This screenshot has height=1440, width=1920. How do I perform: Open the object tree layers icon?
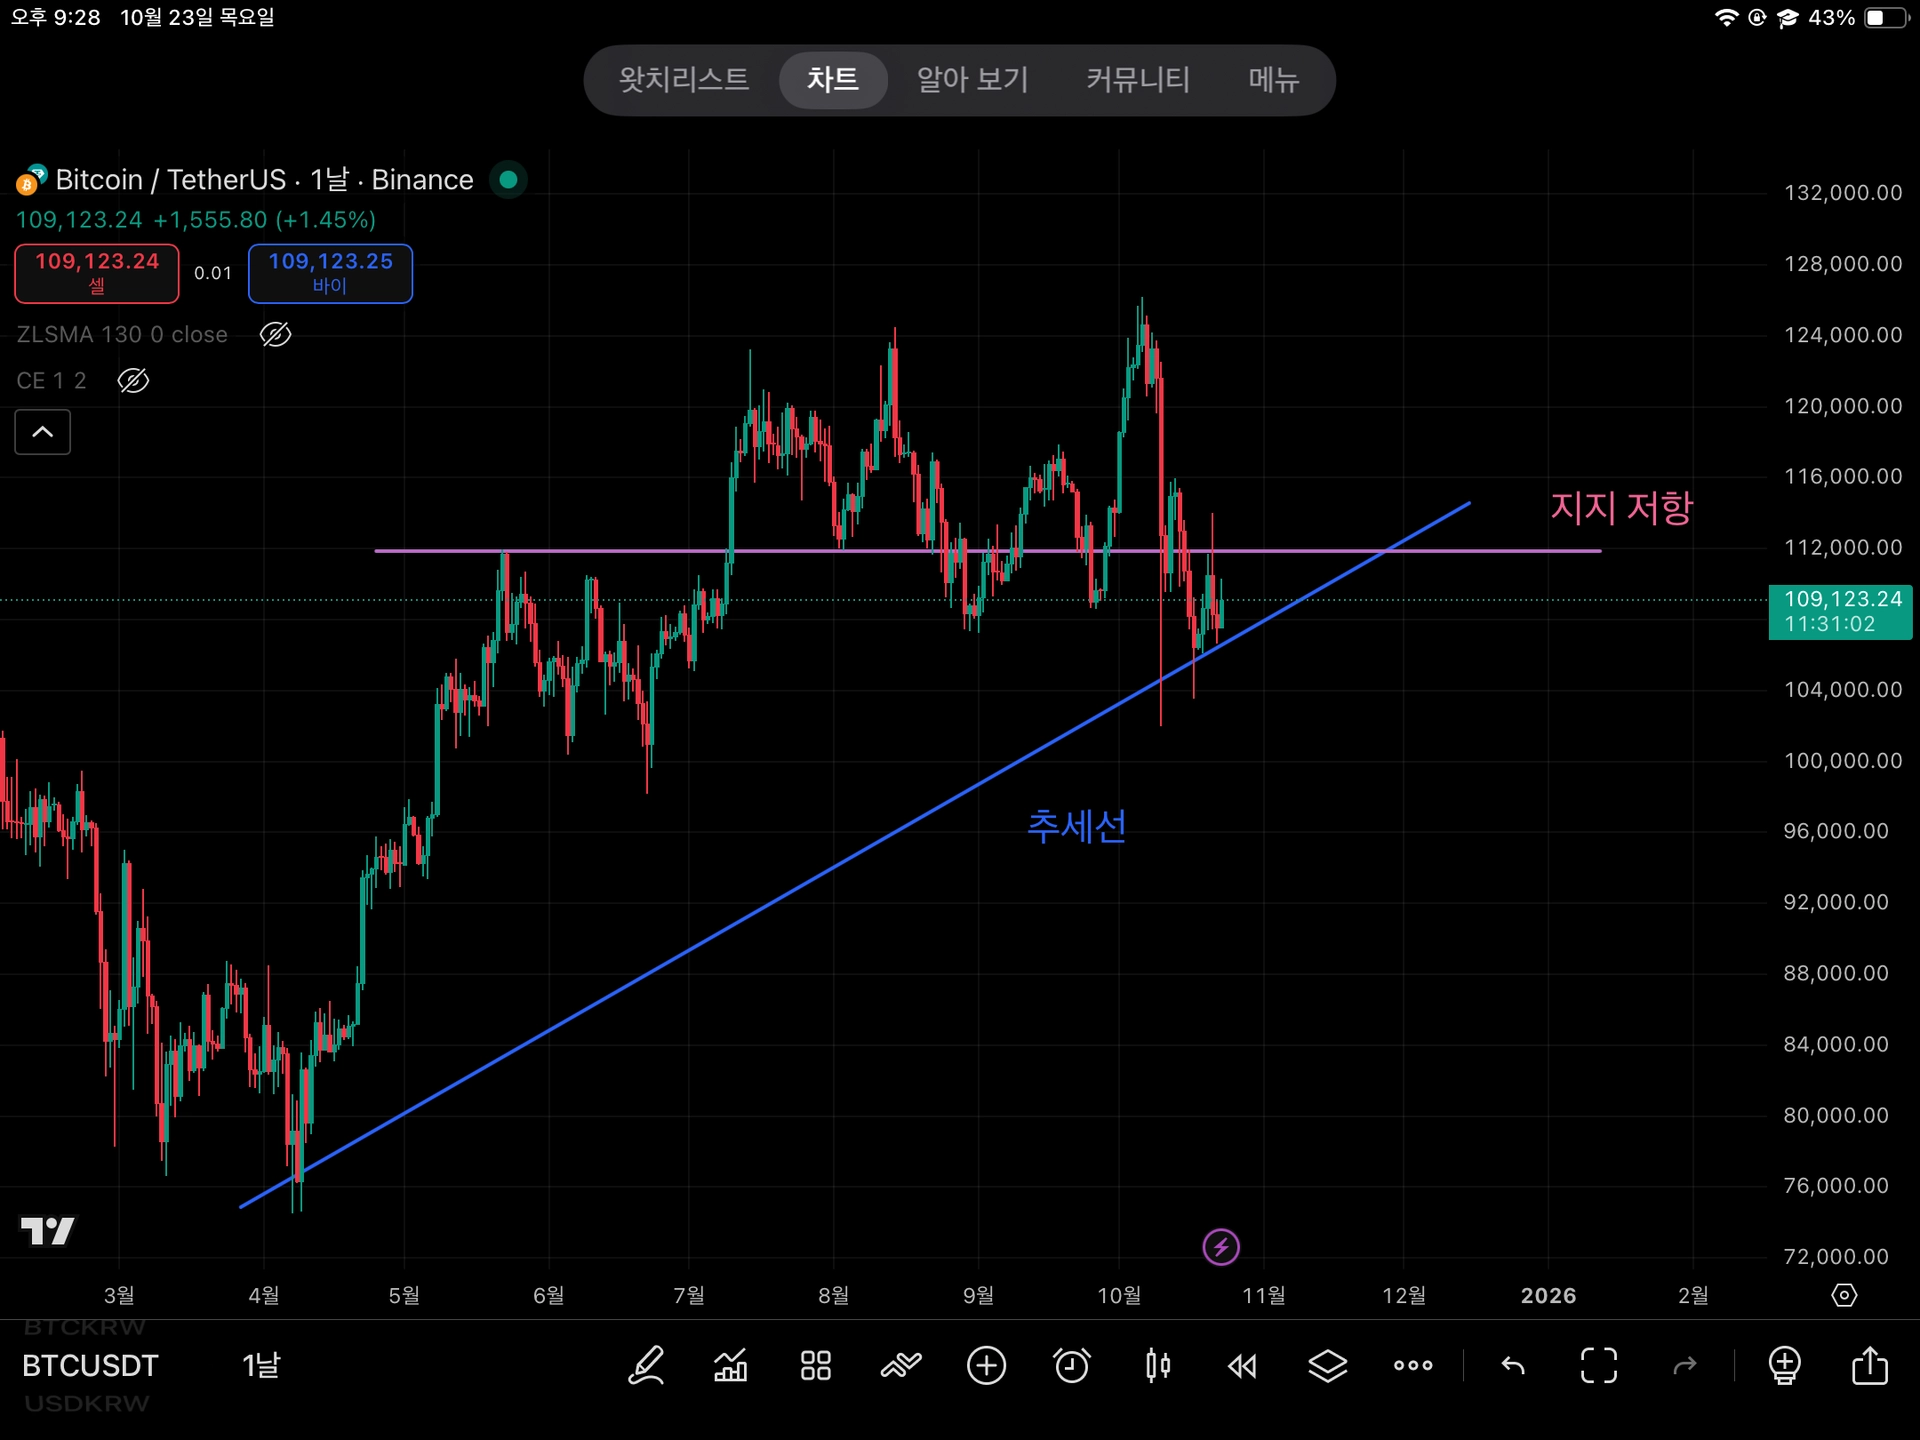coord(1328,1365)
